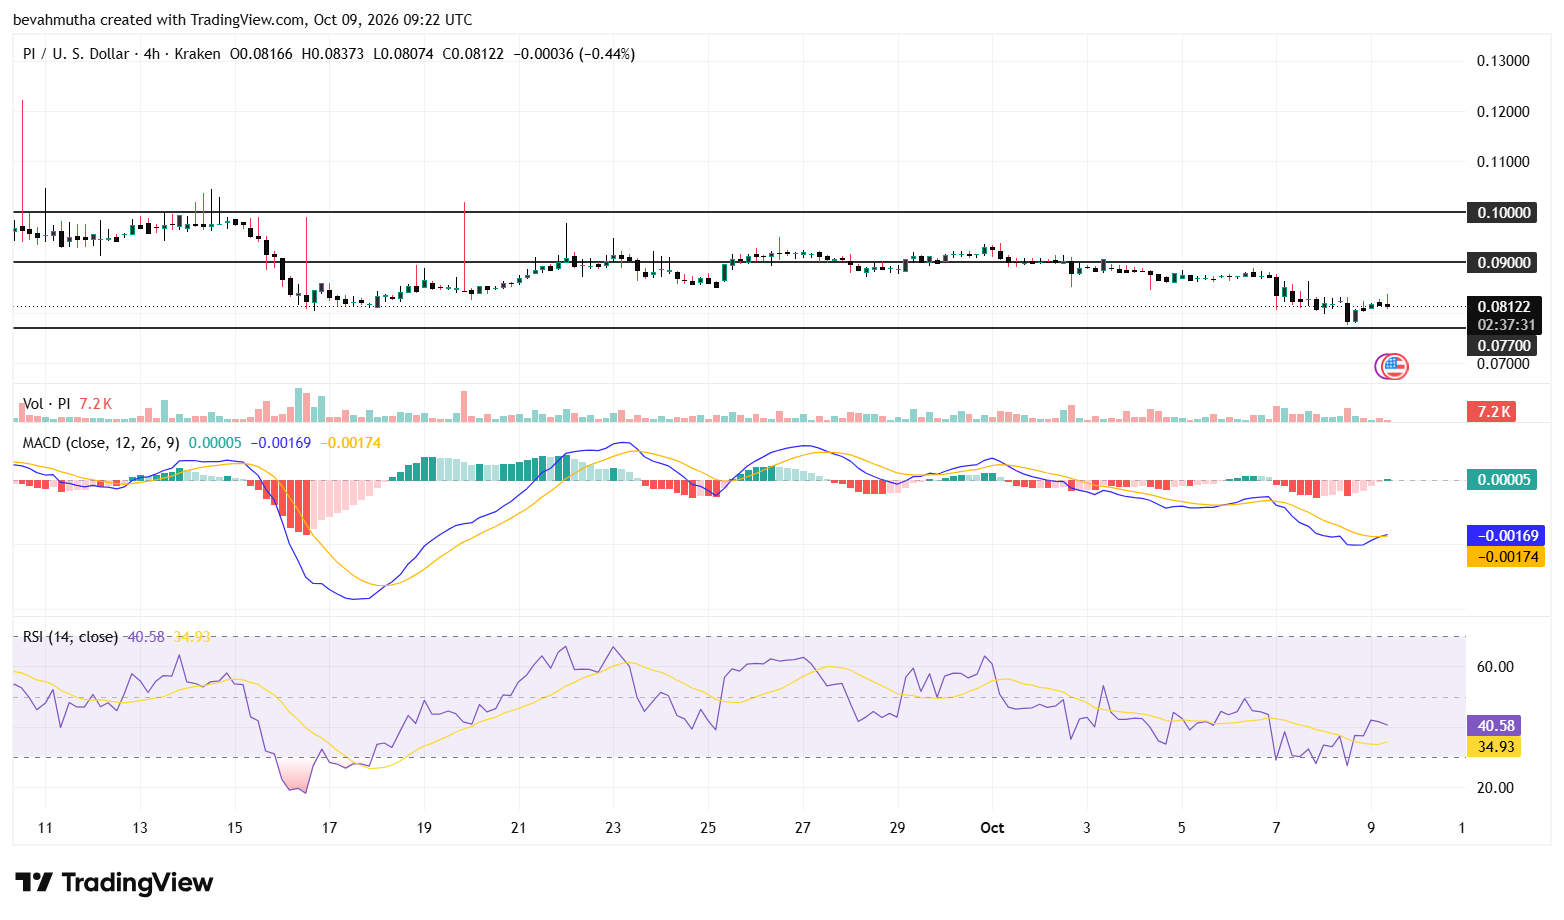Click the 20.00 RSI scale value
The height and width of the screenshot is (920, 1564).
(1495, 788)
